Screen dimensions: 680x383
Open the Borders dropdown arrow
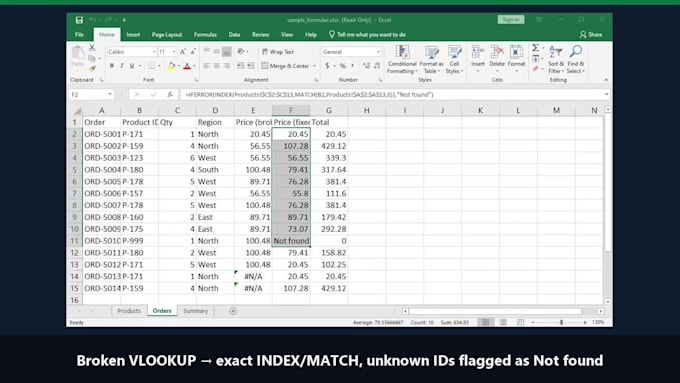coord(159,66)
